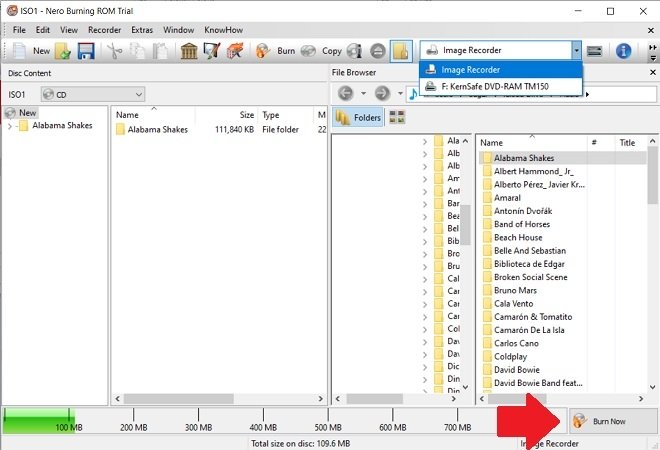
Task: Open the Window menu
Action: click(178, 30)
